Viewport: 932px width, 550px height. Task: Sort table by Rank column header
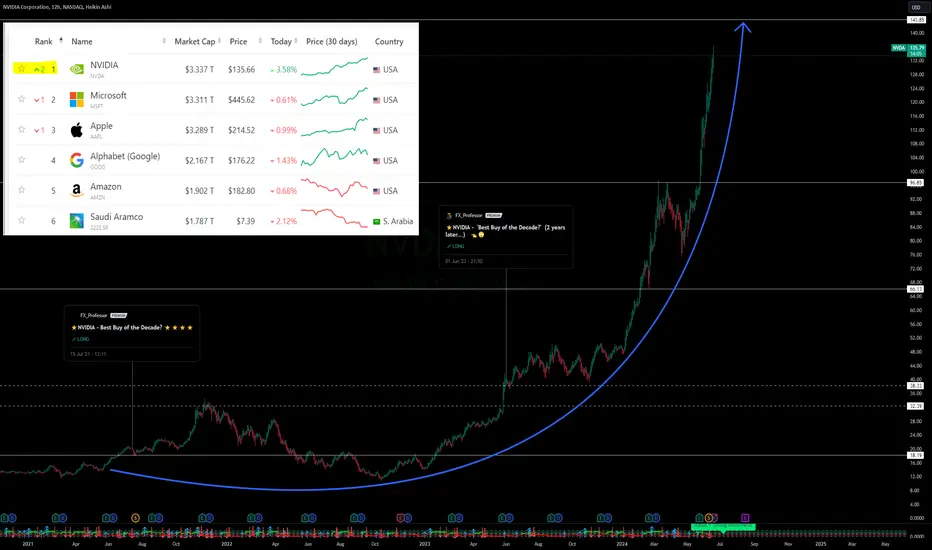(43, 42)
